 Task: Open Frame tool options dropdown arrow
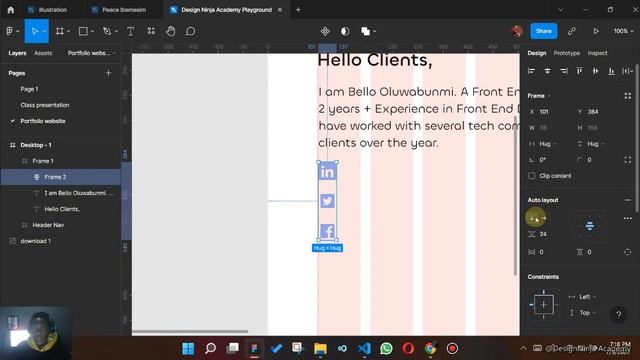(x=68, y=31)
